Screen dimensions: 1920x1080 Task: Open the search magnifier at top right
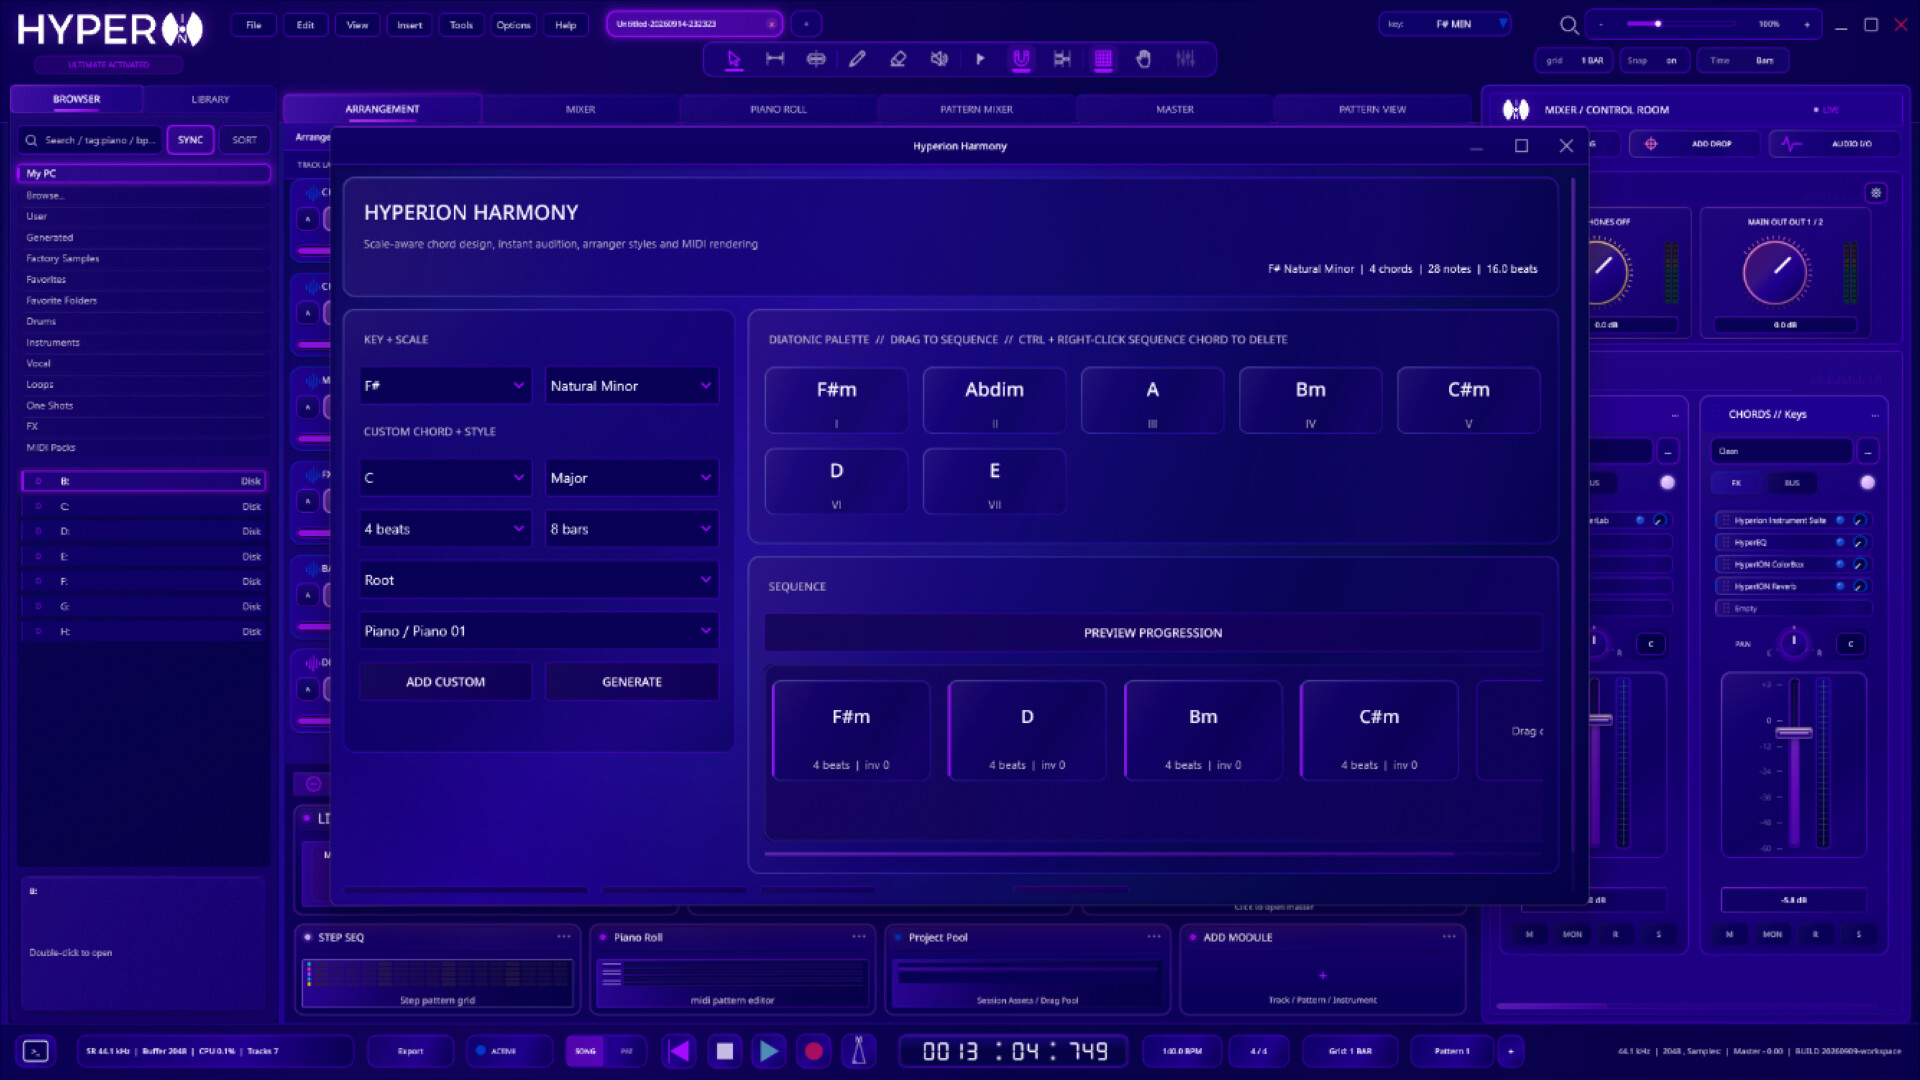tap(1569, 25)
